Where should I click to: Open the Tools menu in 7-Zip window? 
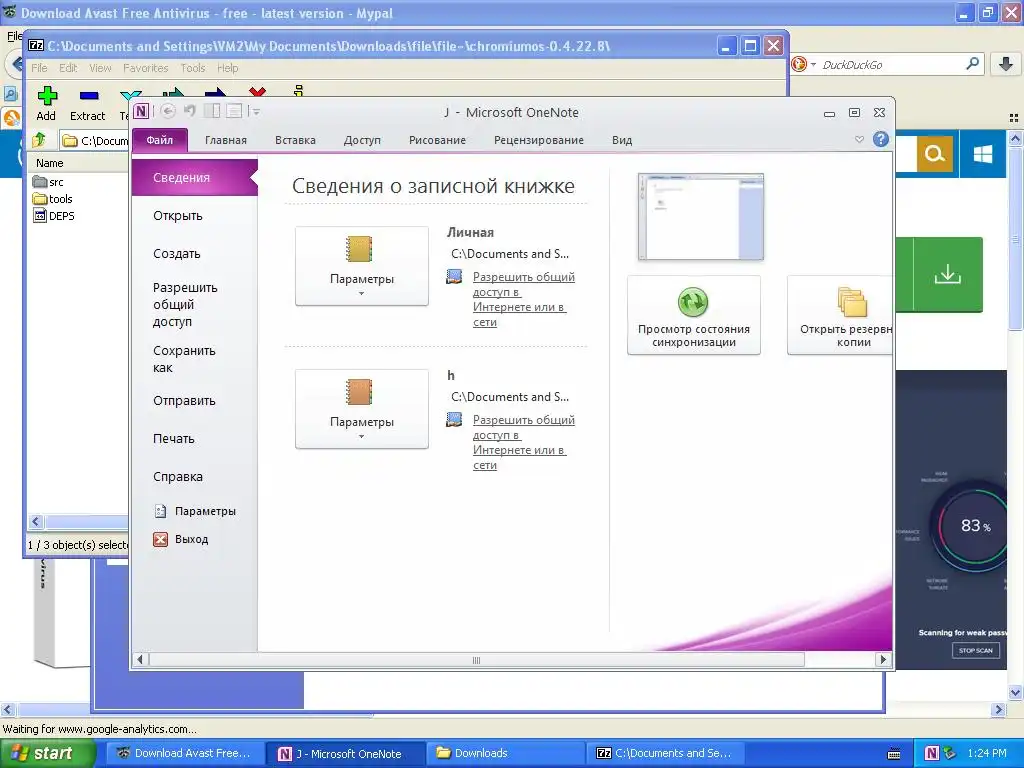pos(193,68)
